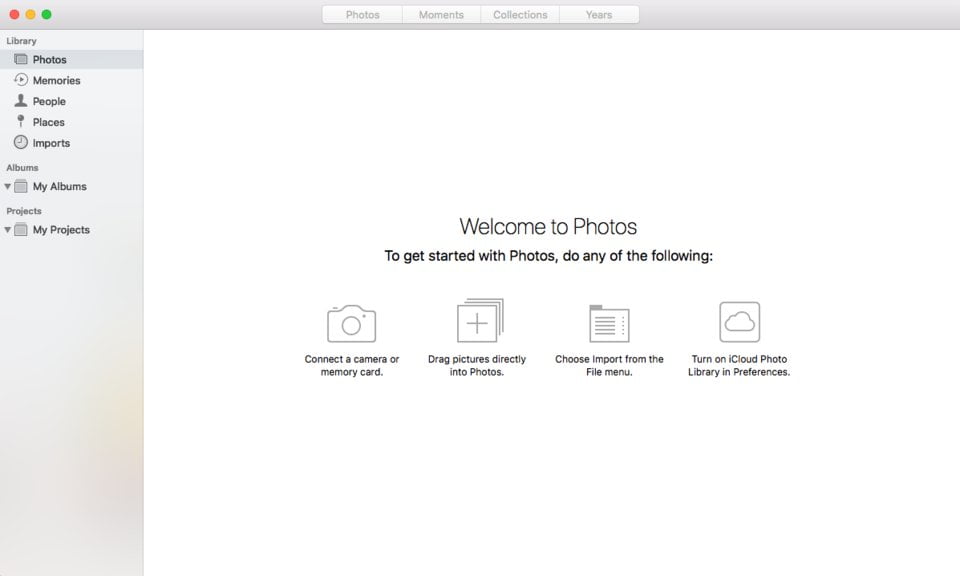Open the Years tab
The height and width of the screenshot is (576, 960).
point(599,15)
